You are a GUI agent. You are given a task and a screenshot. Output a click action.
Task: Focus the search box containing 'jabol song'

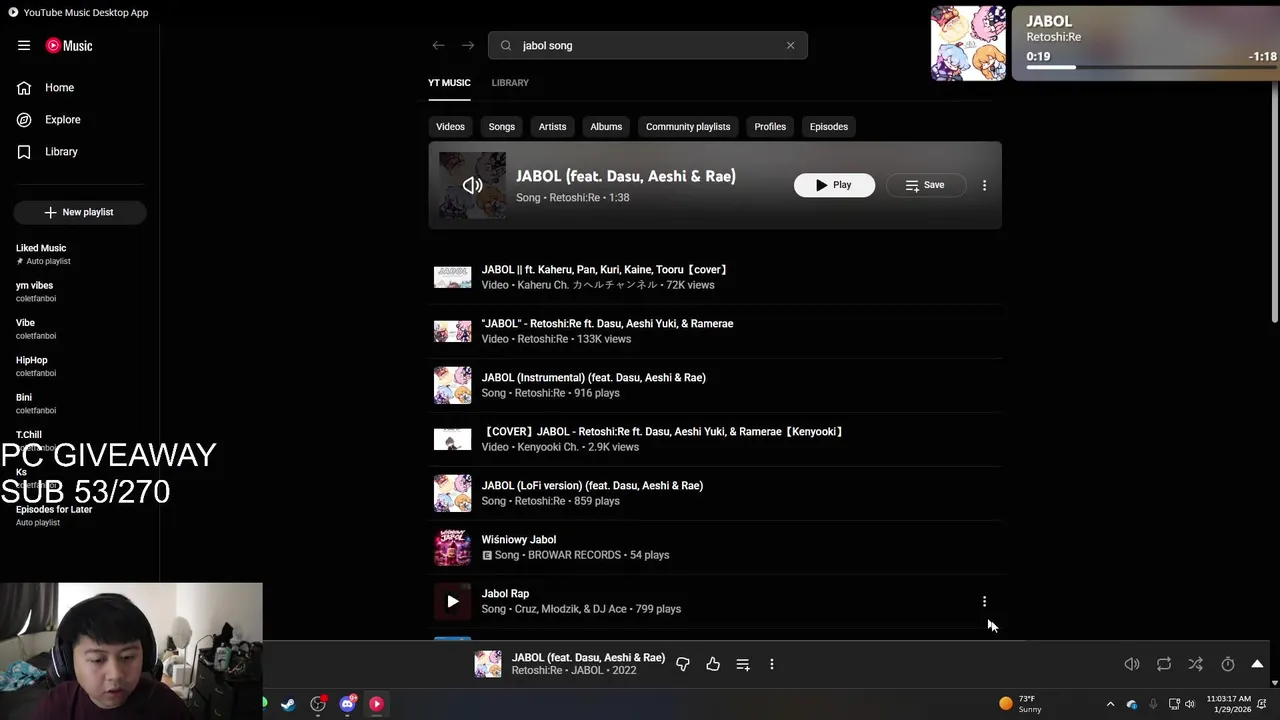tap(648, 45)
